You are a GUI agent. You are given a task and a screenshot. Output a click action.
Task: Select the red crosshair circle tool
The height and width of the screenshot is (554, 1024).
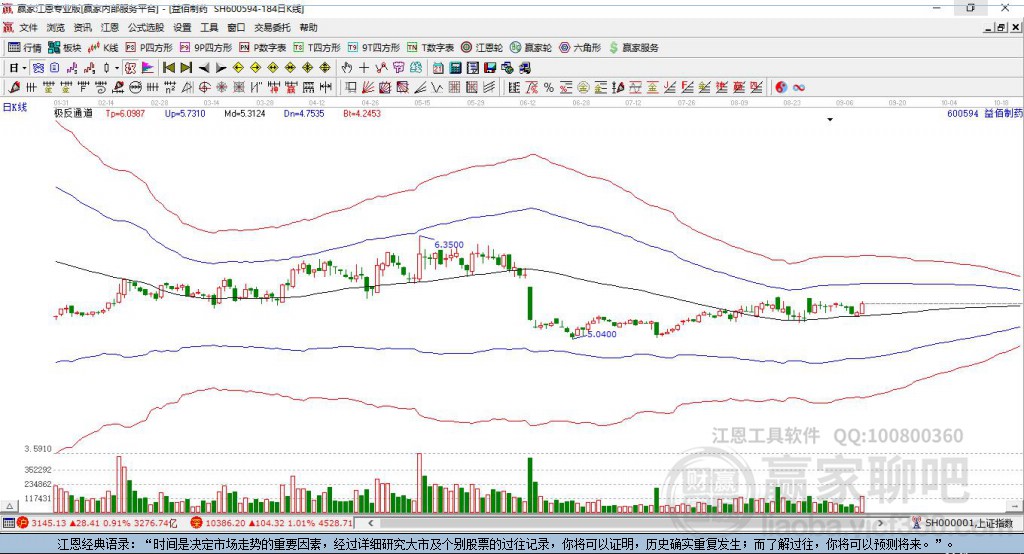[204, 88]
